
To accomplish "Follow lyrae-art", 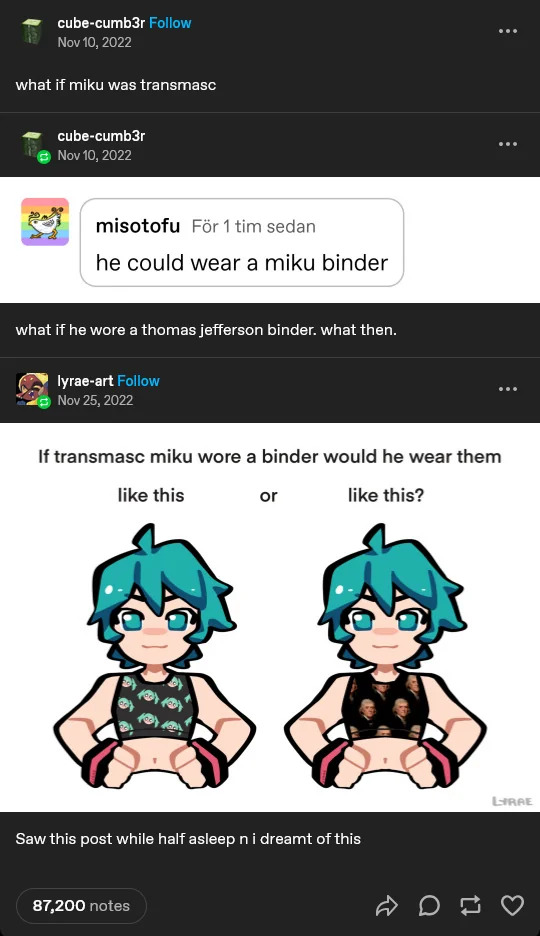I will pos(138,381).
